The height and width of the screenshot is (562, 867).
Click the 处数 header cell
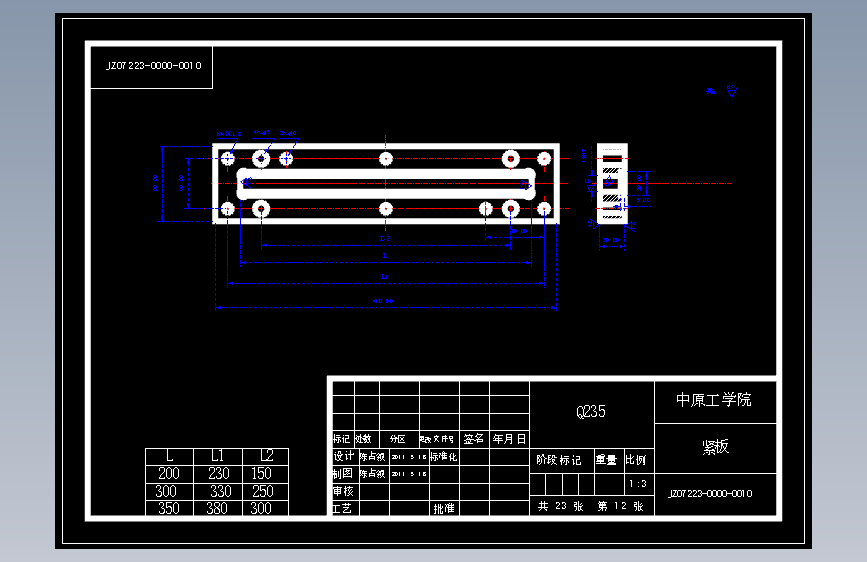[x=363, y=439]
